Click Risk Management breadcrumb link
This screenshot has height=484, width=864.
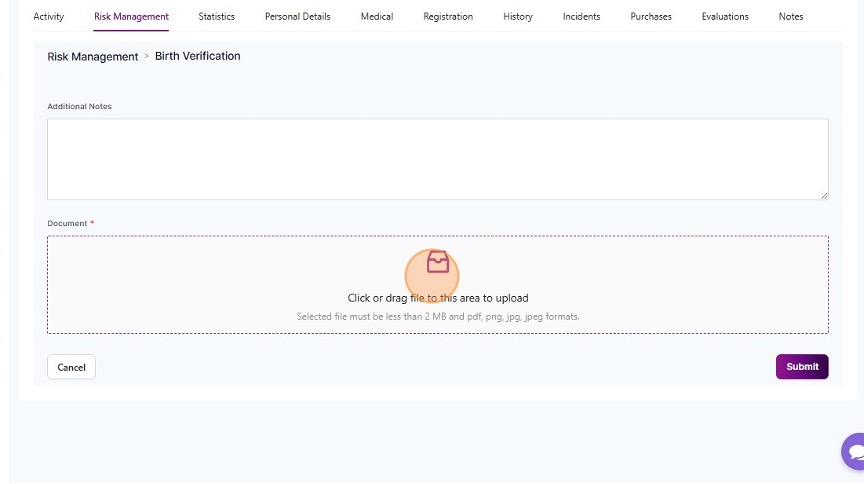coord(93,57)
